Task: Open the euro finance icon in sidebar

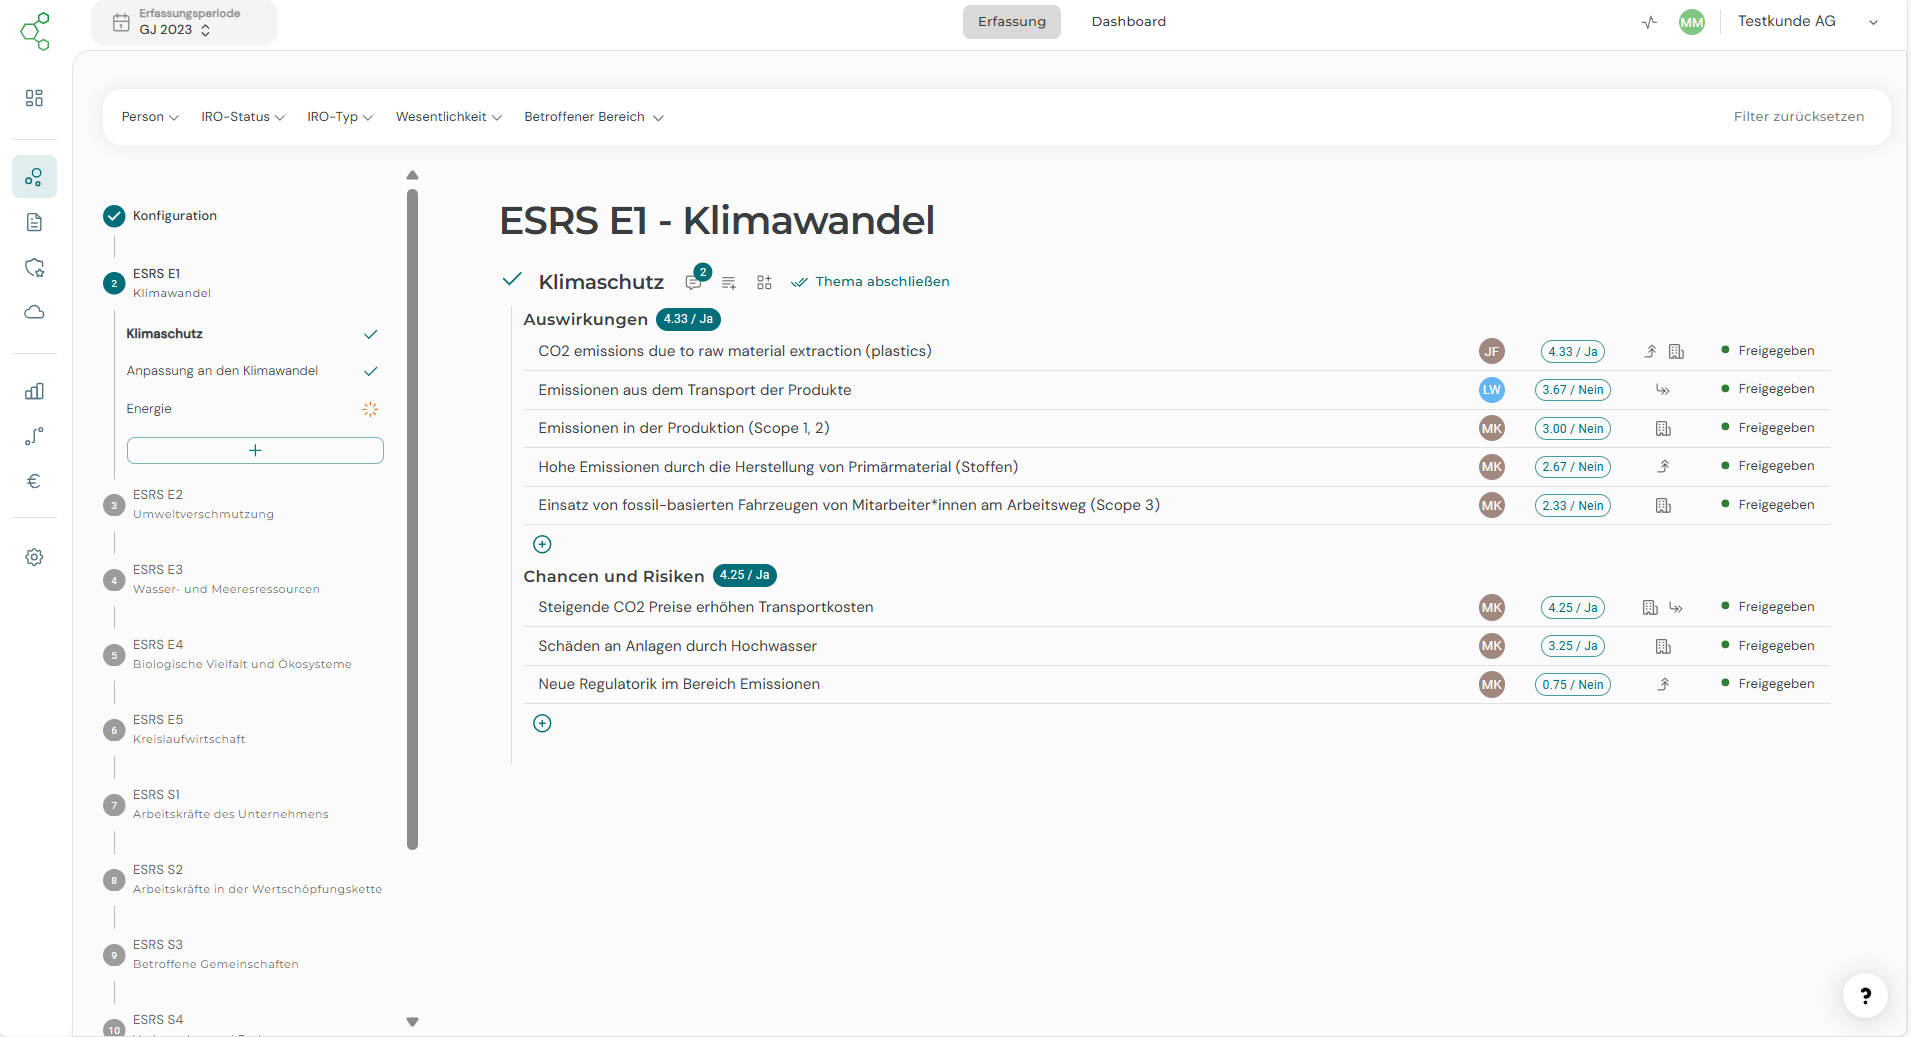Action: coord(34,481)
